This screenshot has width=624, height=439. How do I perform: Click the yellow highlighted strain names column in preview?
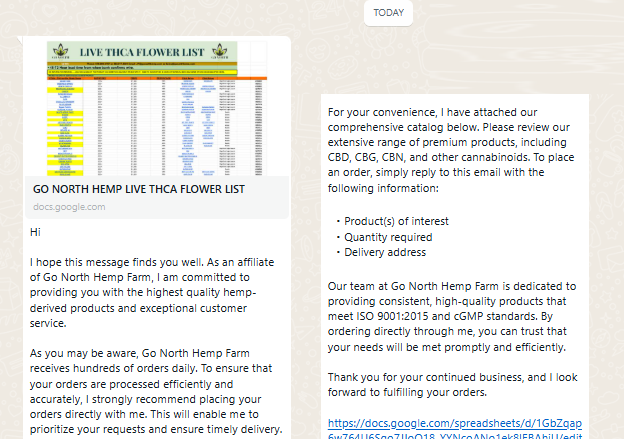[65, 128]
